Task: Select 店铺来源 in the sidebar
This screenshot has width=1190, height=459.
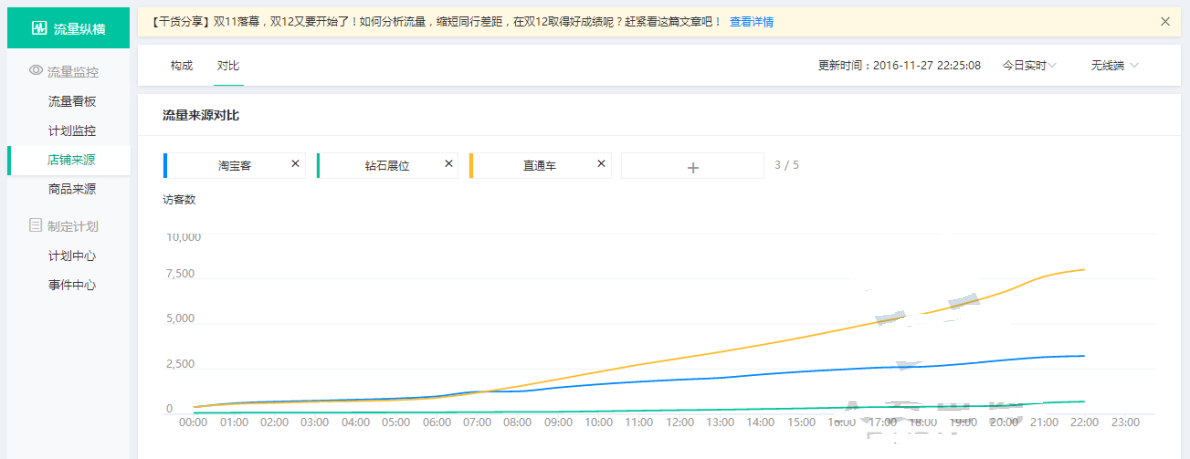Action: click(72, 160)
